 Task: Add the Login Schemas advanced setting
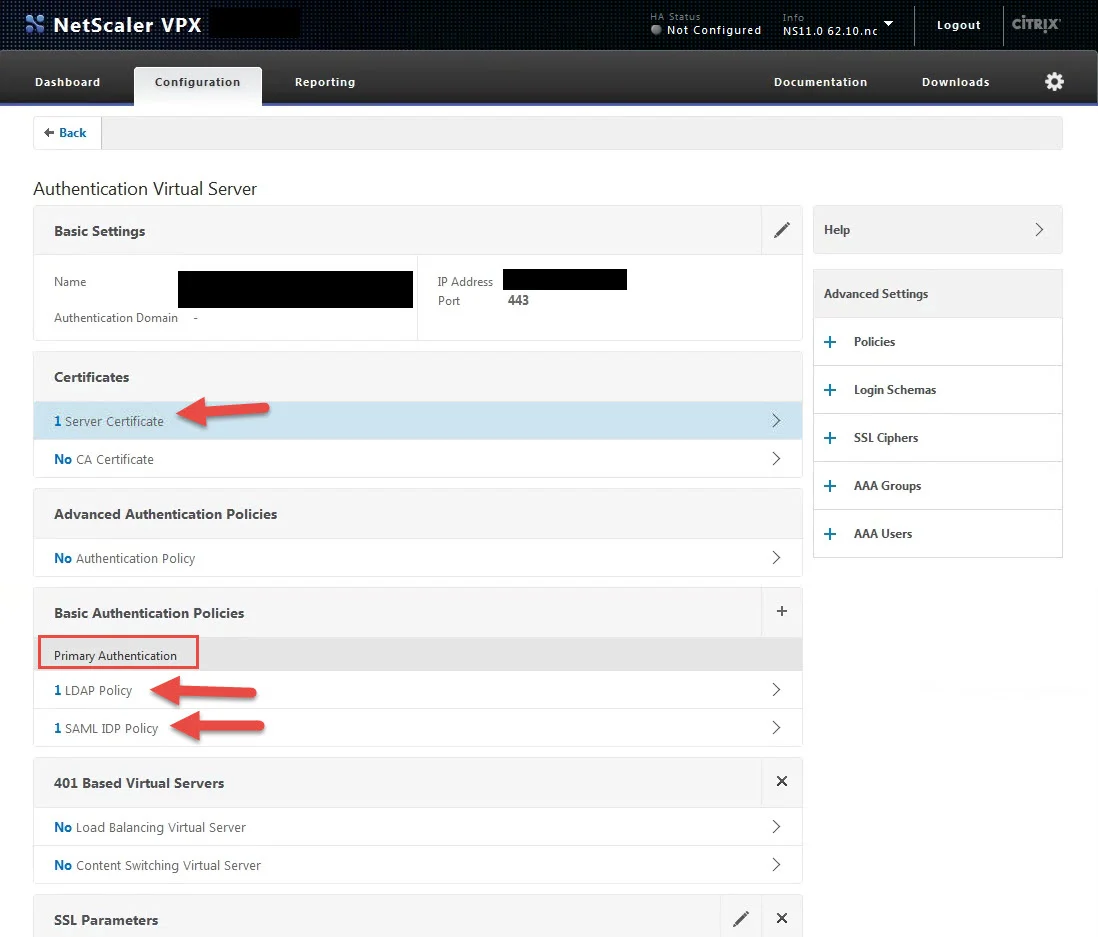830,390
